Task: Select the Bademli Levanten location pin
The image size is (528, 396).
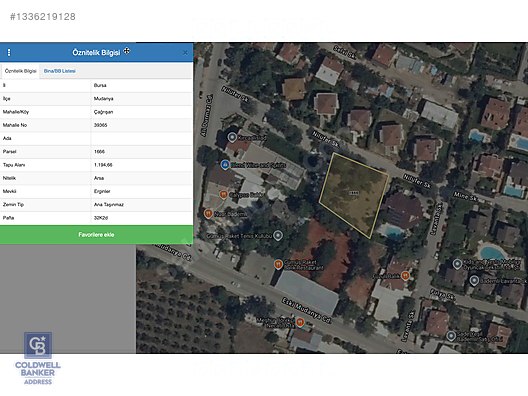Action: click(474, 280)
